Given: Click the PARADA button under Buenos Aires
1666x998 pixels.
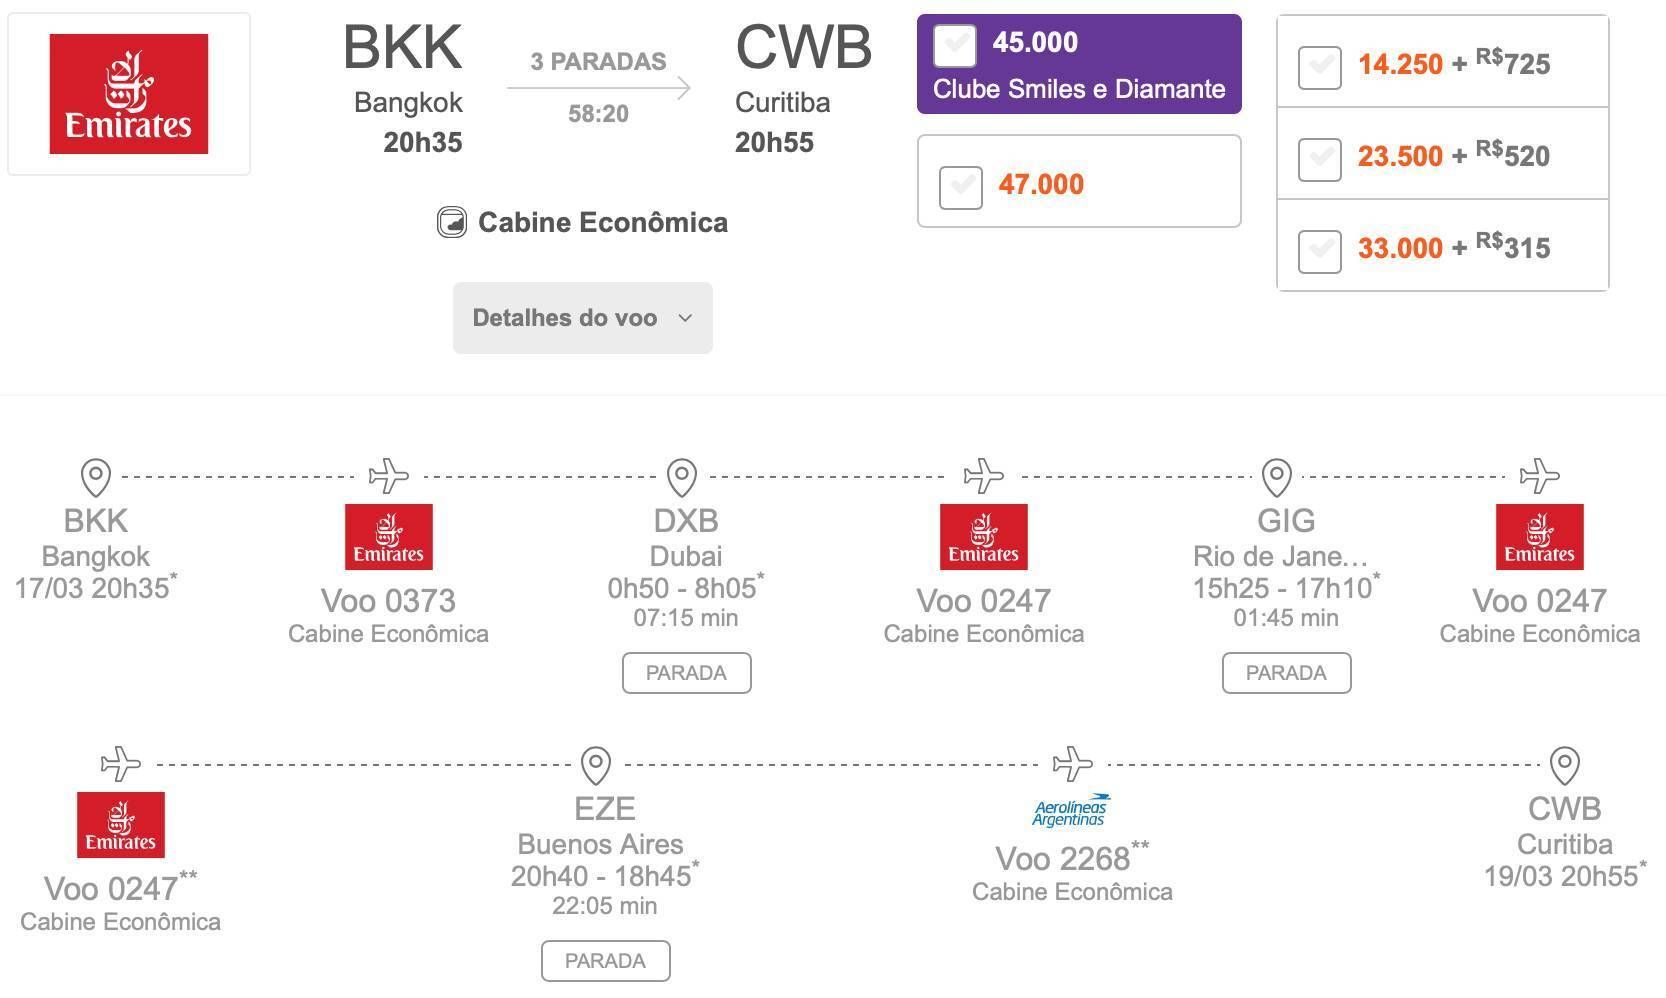Looking at the screenshot, I should 605,961.
